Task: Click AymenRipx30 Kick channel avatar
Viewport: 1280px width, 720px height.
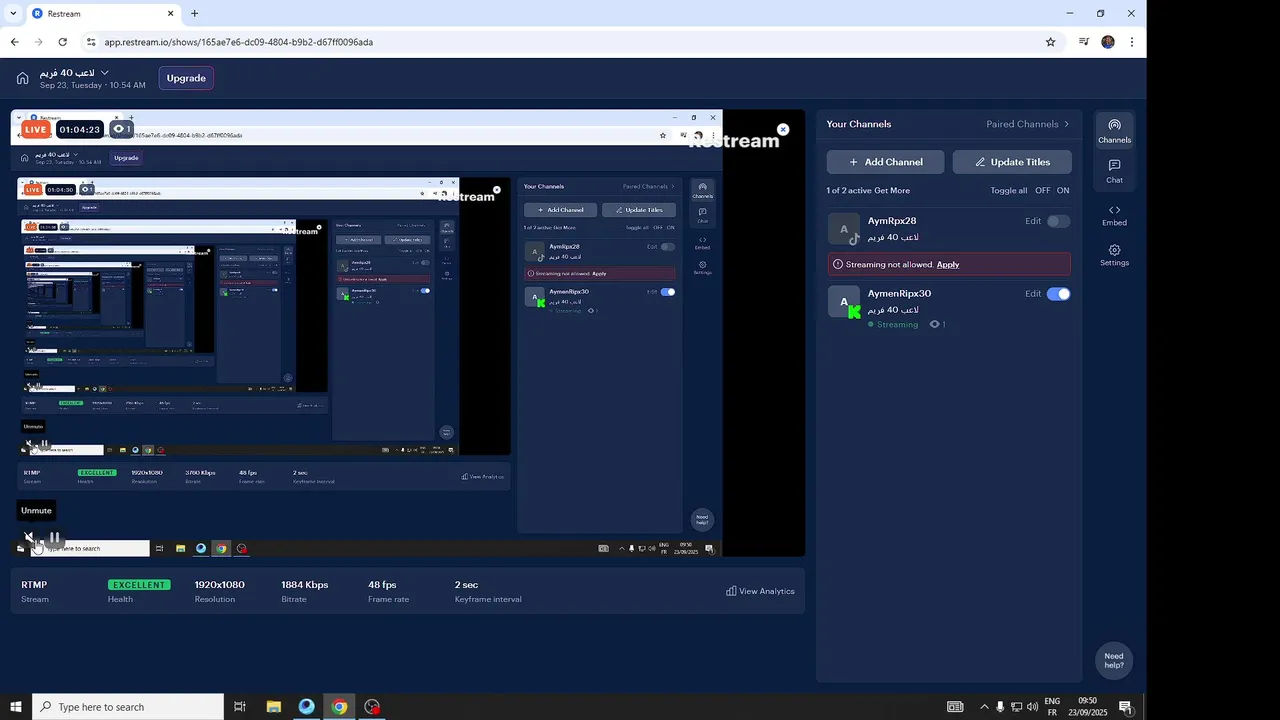Action: click(x=844, y=302)
